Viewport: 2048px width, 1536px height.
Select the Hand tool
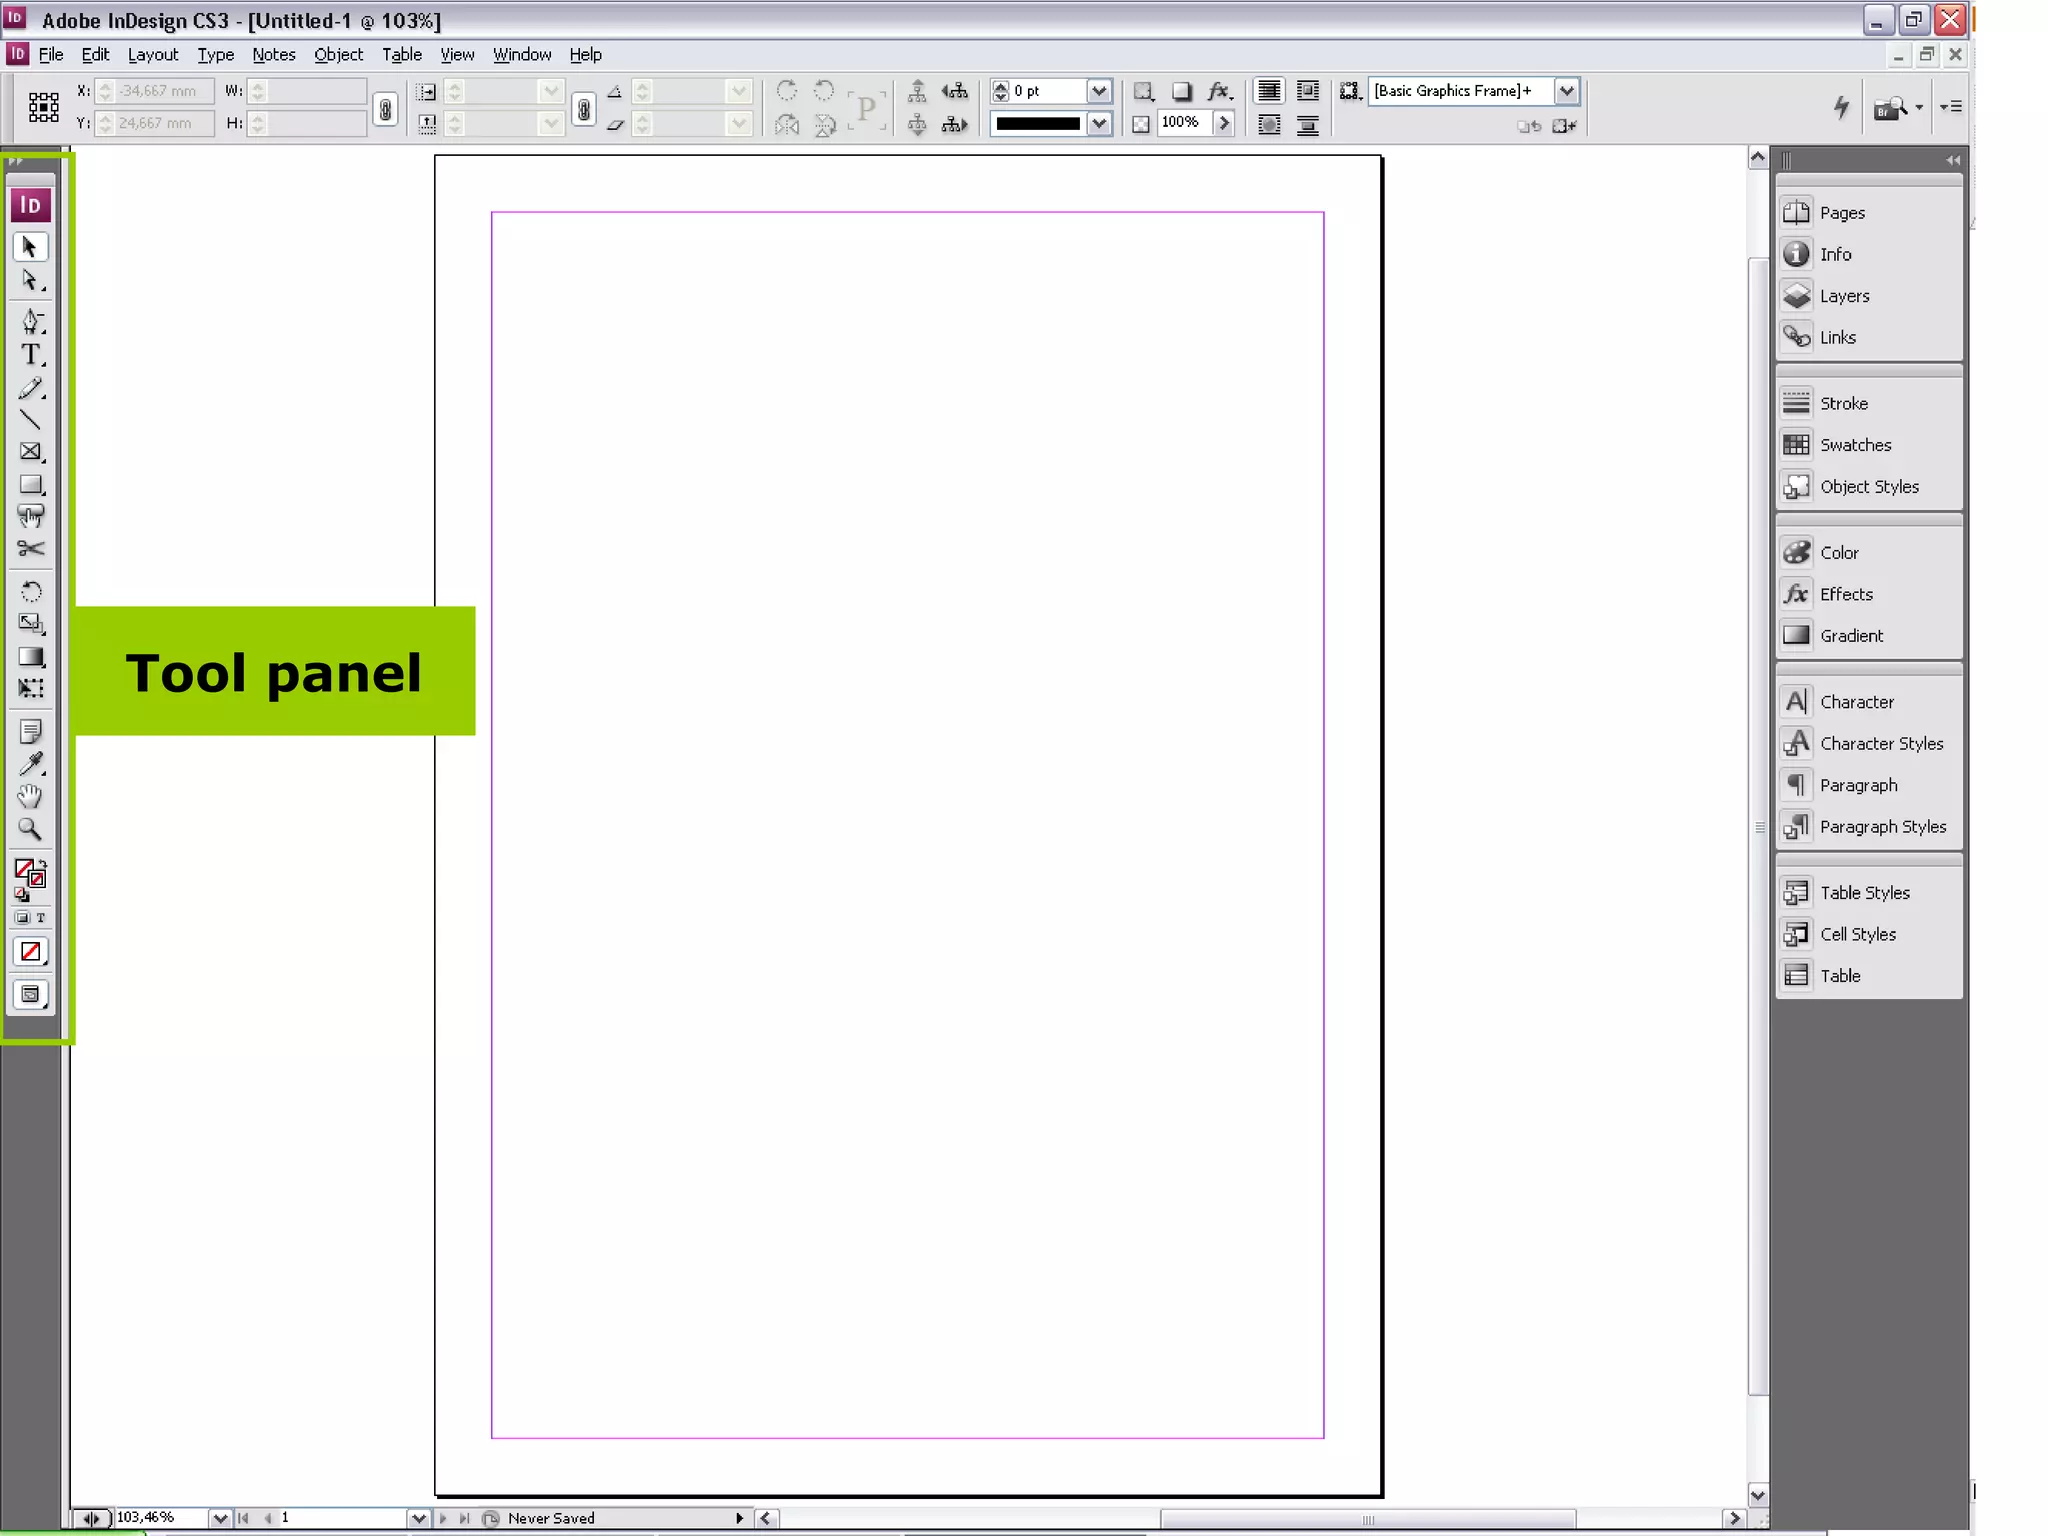31,797
